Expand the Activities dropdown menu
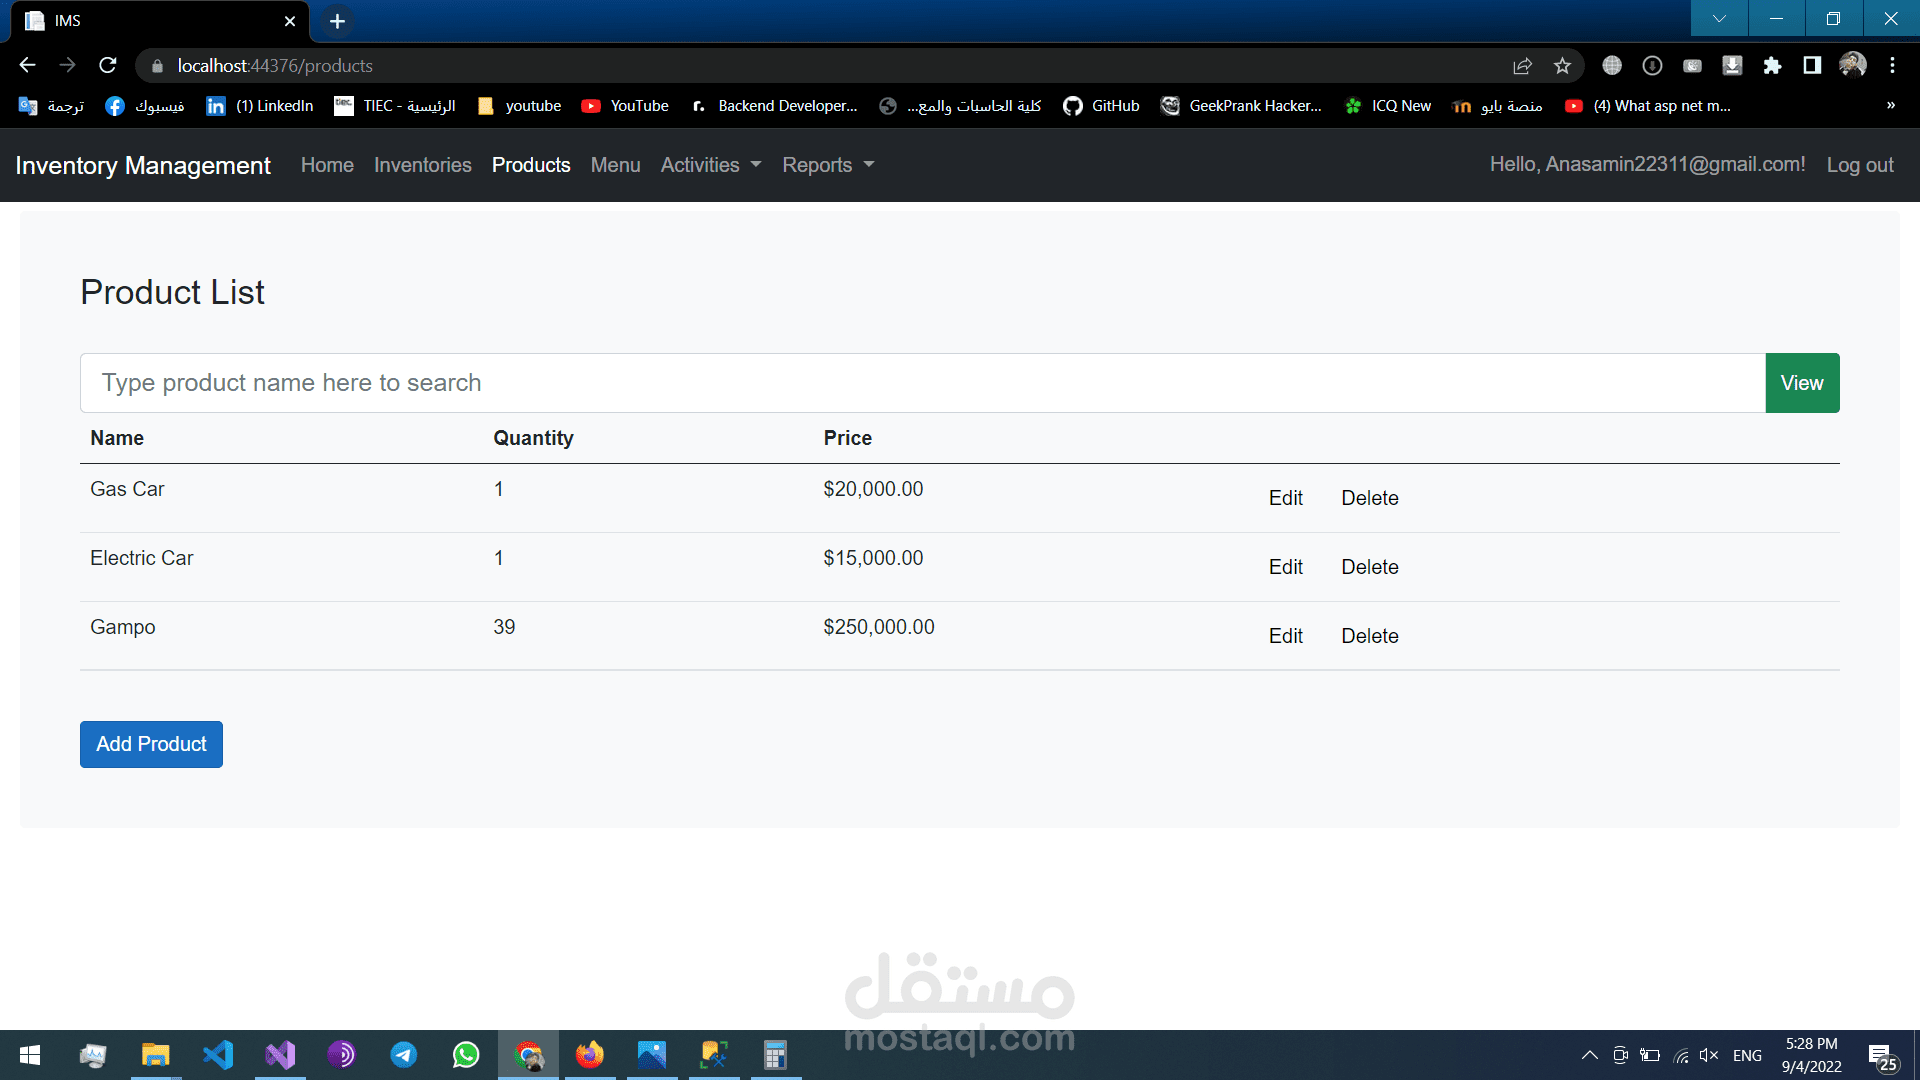The image size is (1920, 1080). (710, 165)
